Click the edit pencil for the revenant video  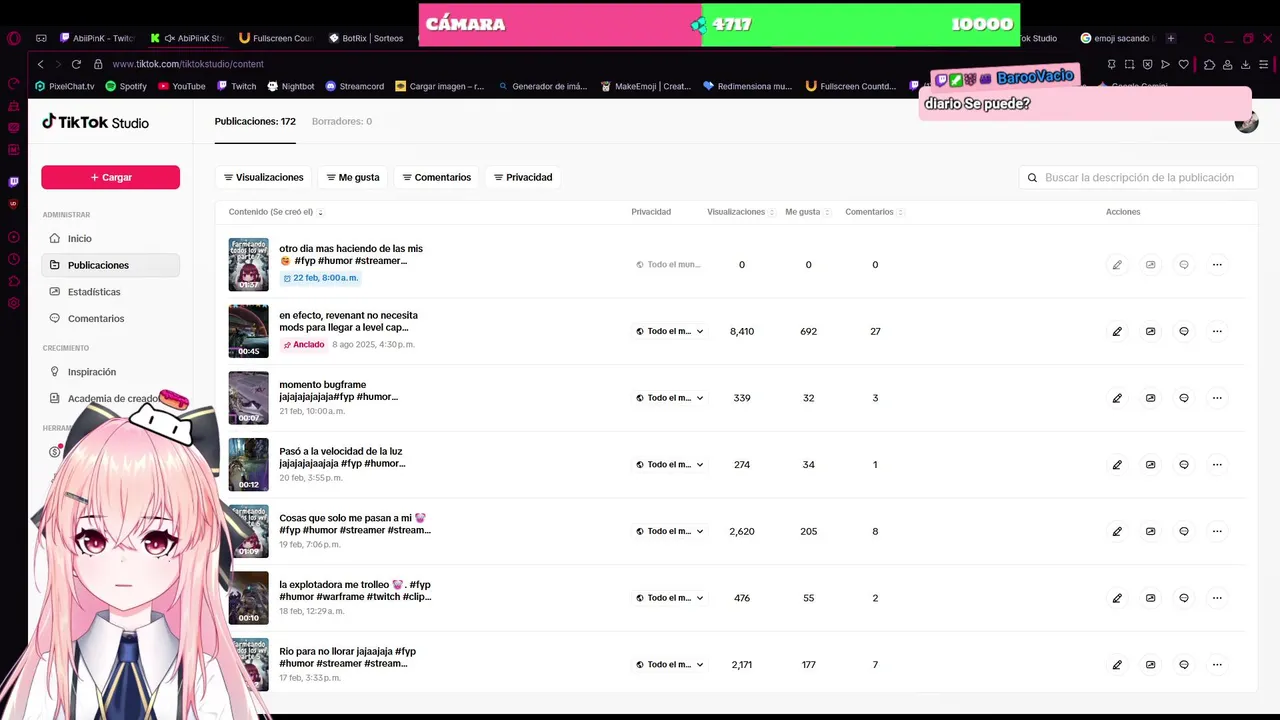(1117, 331)
